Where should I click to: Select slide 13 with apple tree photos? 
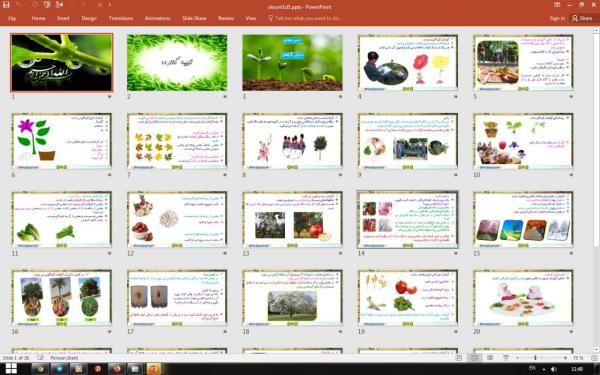point(292,220)
